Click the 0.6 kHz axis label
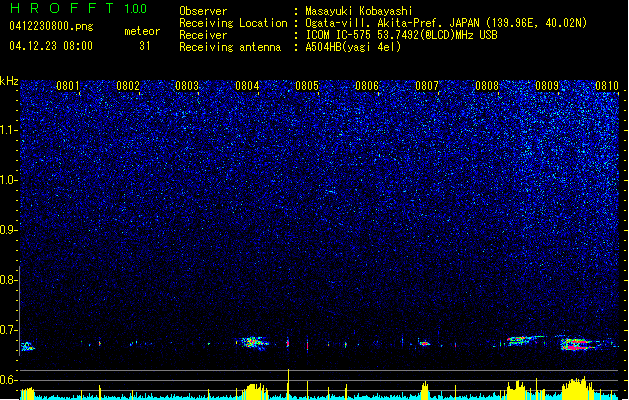Screen dimensions: 629x400 [x=8, y=380]
